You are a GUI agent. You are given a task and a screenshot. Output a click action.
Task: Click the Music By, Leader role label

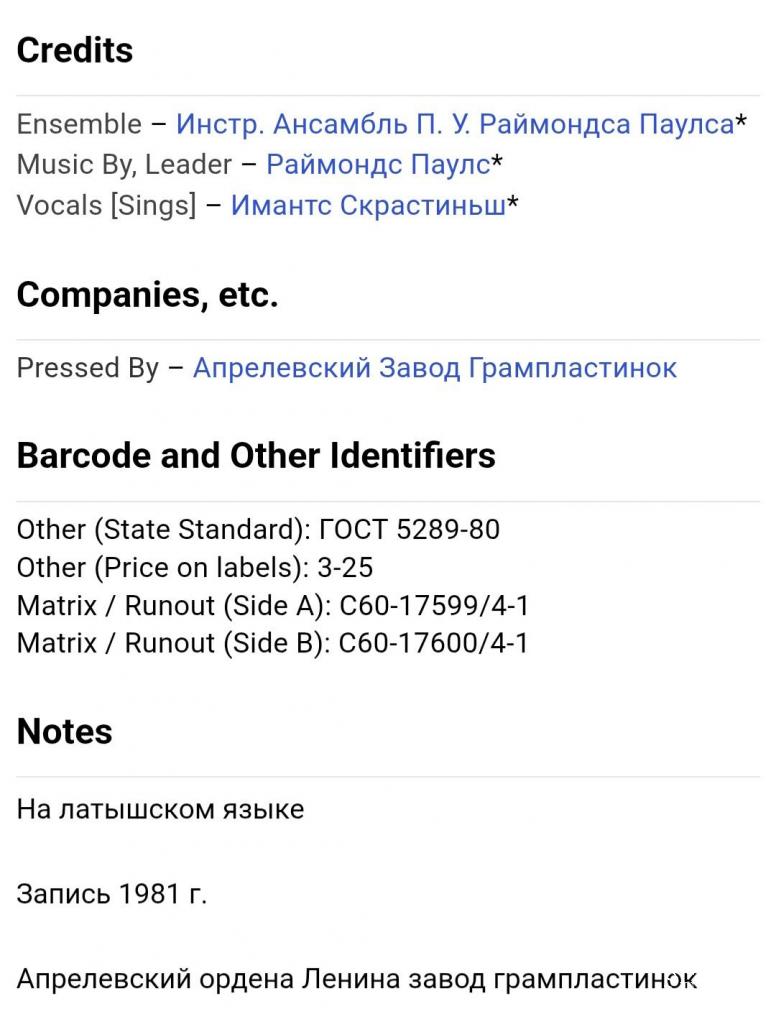(x=124, y=165)
